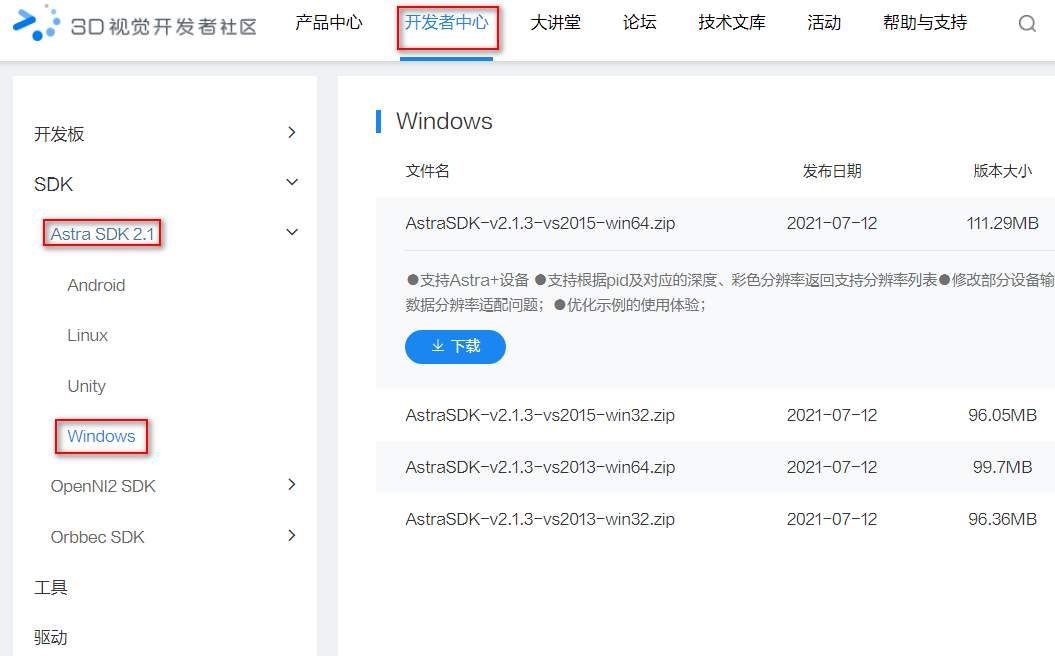
Task: Select AstraSDK-v2.1.3-vs2015-win64.zip row
Action: point(715,223)
